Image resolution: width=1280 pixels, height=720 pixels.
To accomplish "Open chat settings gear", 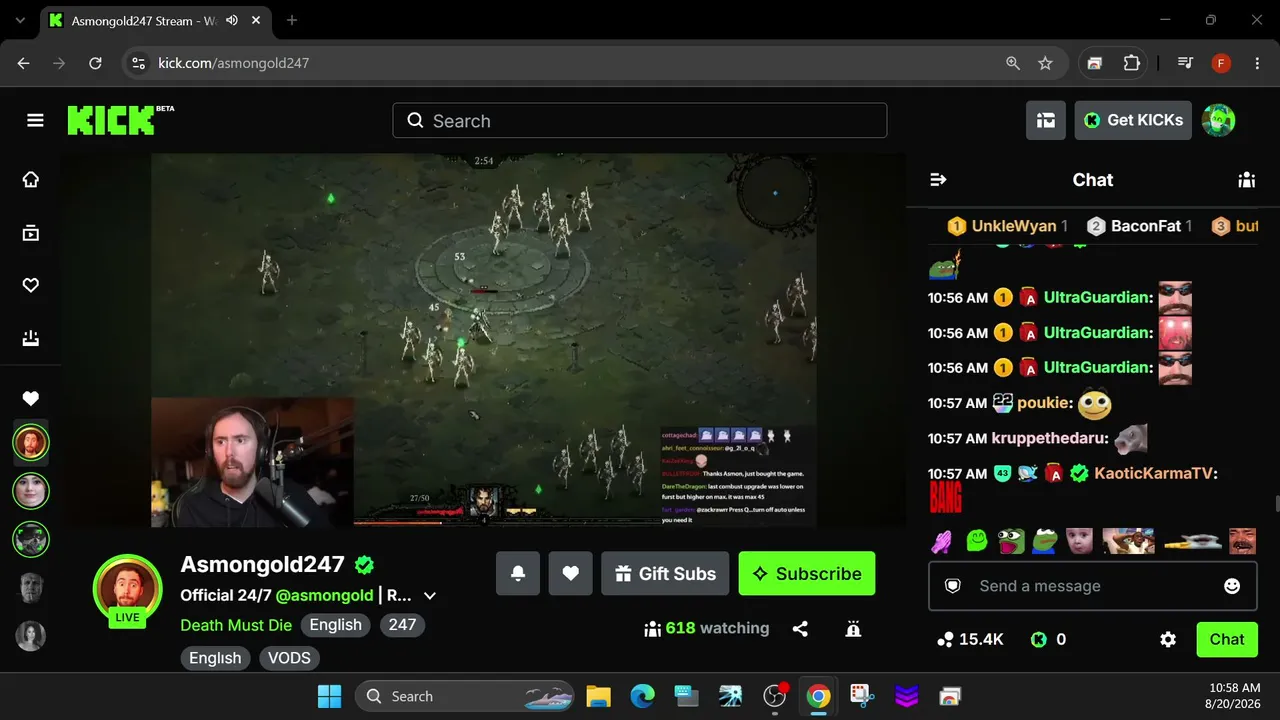I will pos(1168,640).
